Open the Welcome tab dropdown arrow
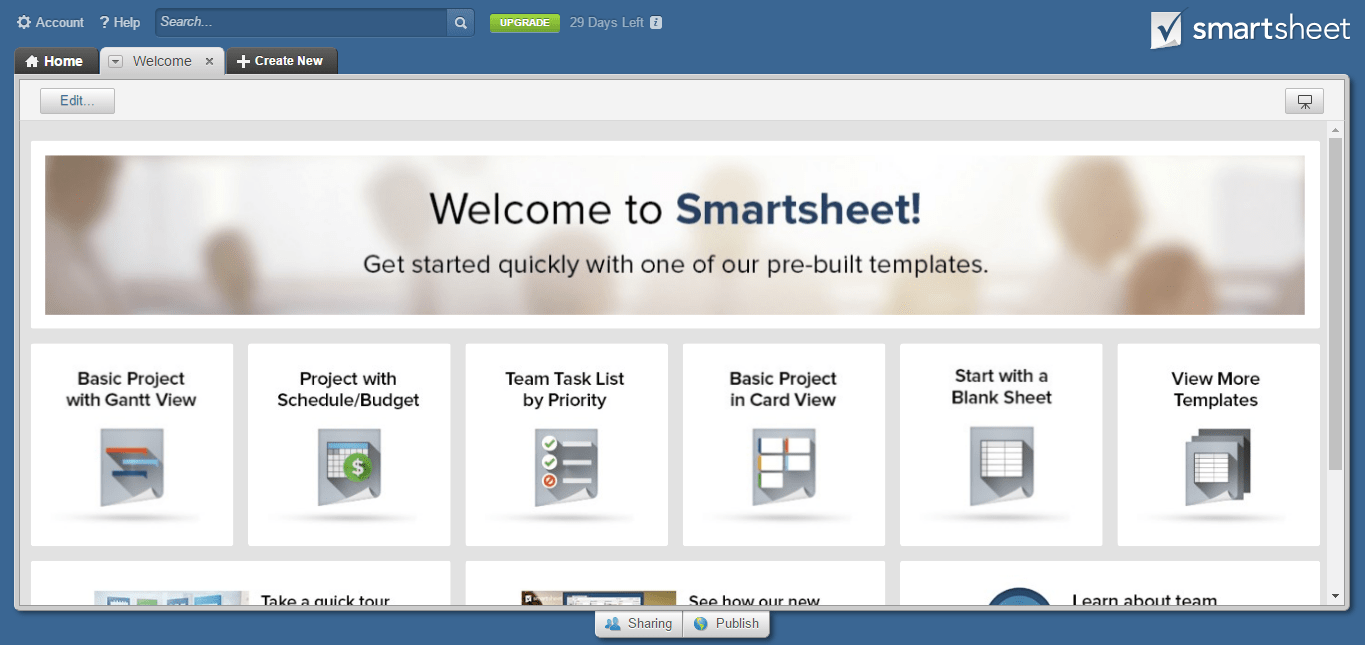Image resolution: width=1365 pixels, height=645 pixels. point(116,61)
